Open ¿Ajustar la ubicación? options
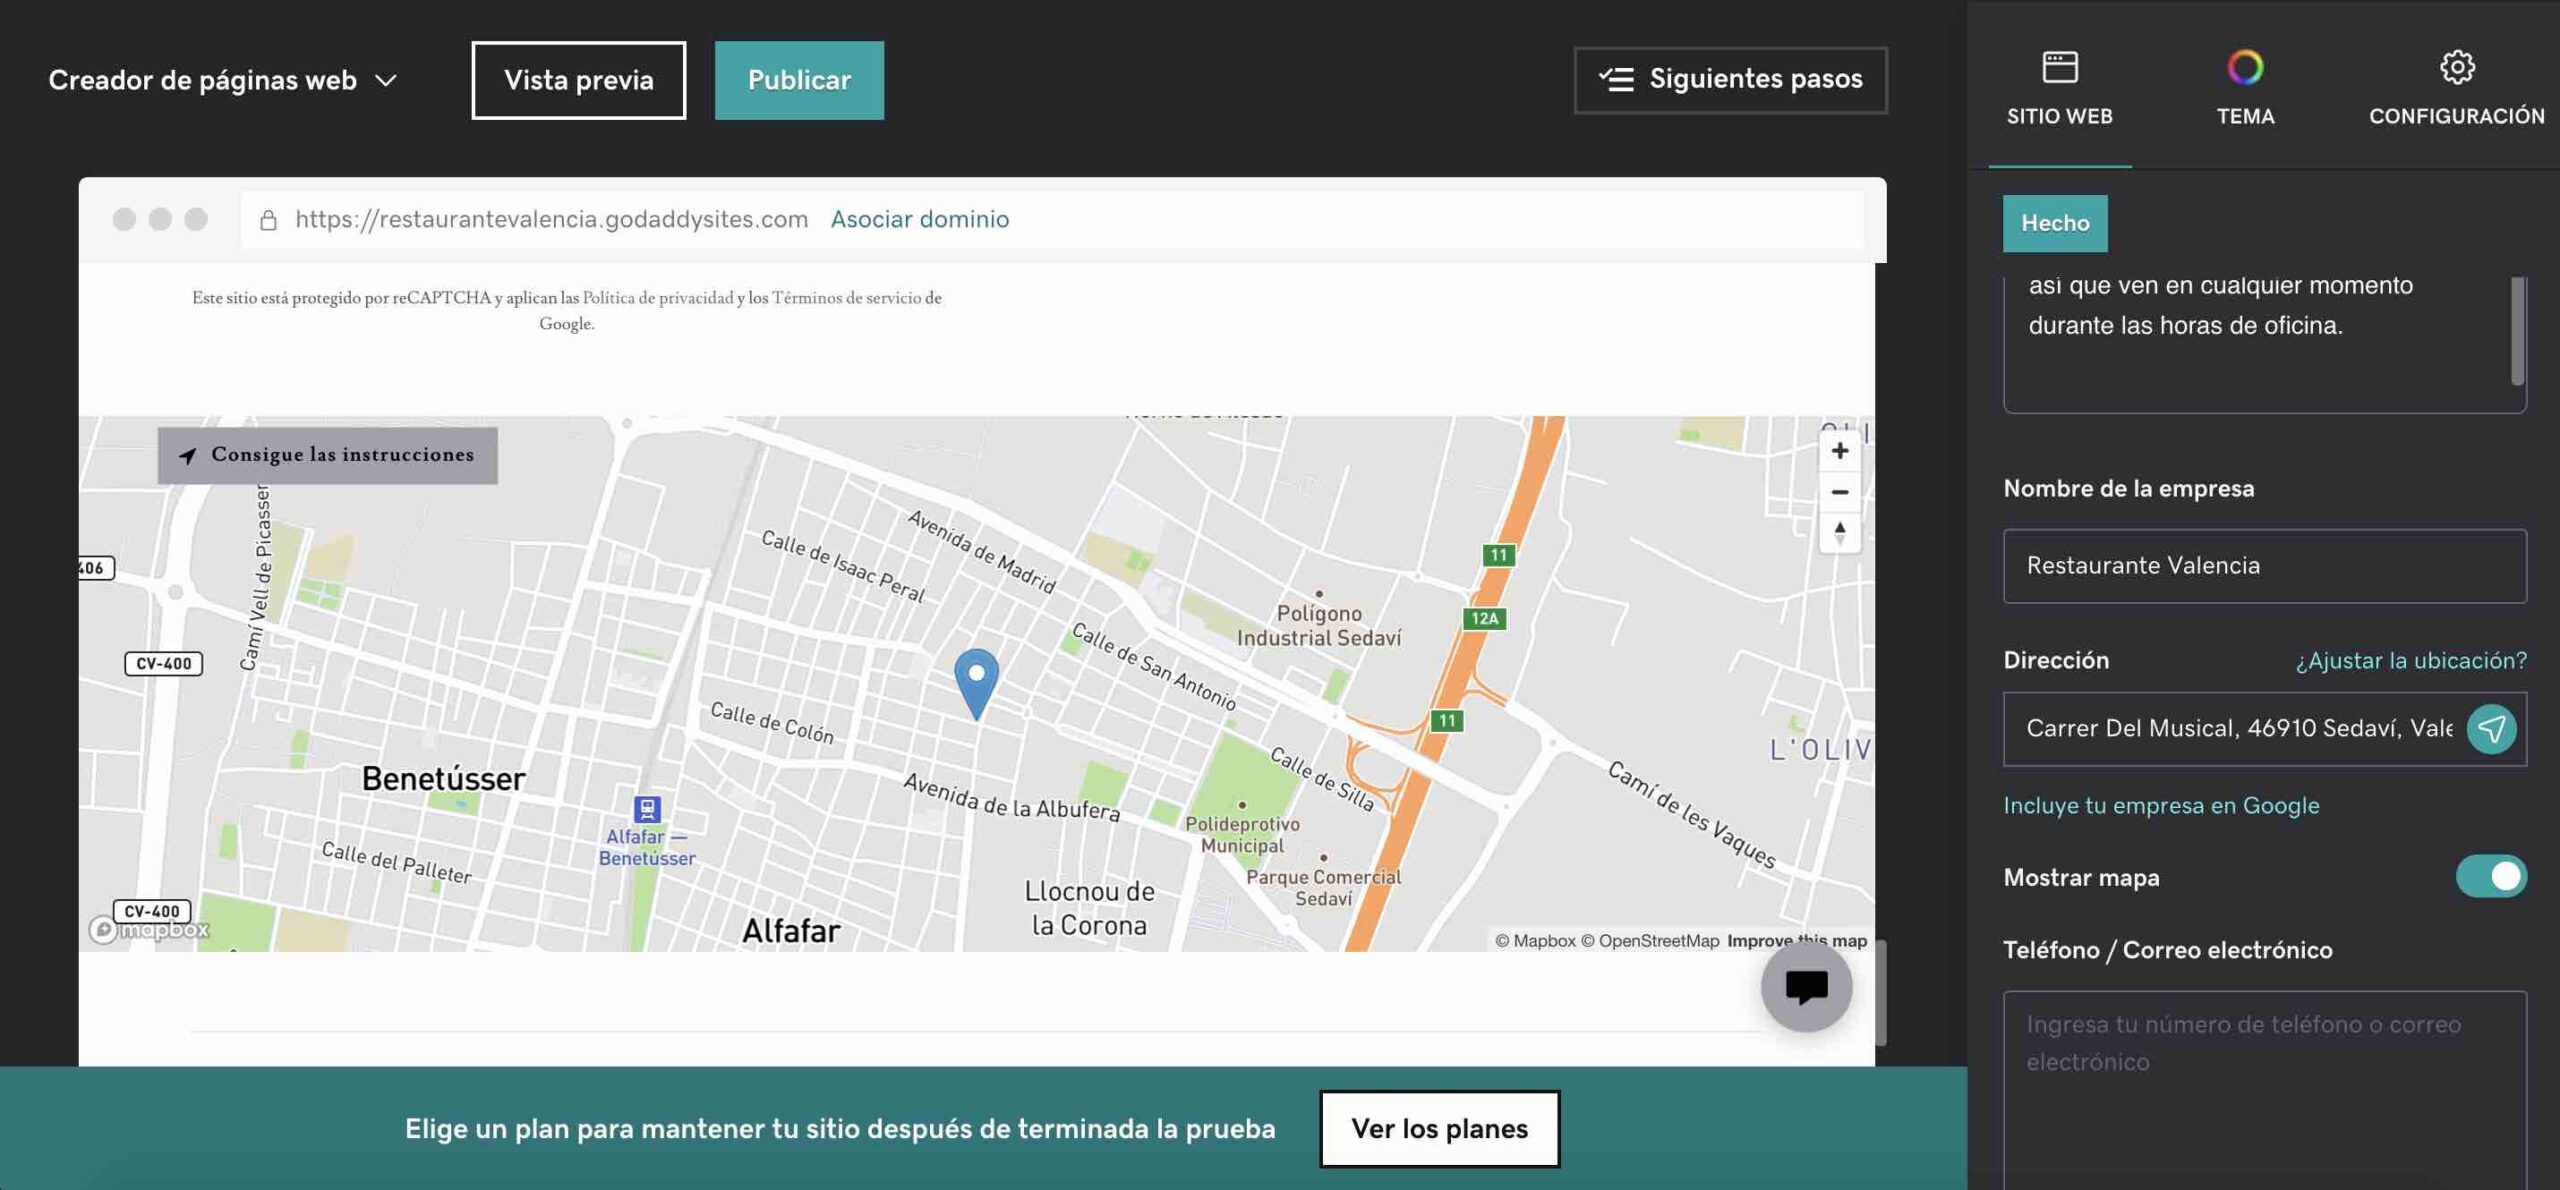The height and width of the screenshot is (1190, 2560). [x=2407, y=660]
